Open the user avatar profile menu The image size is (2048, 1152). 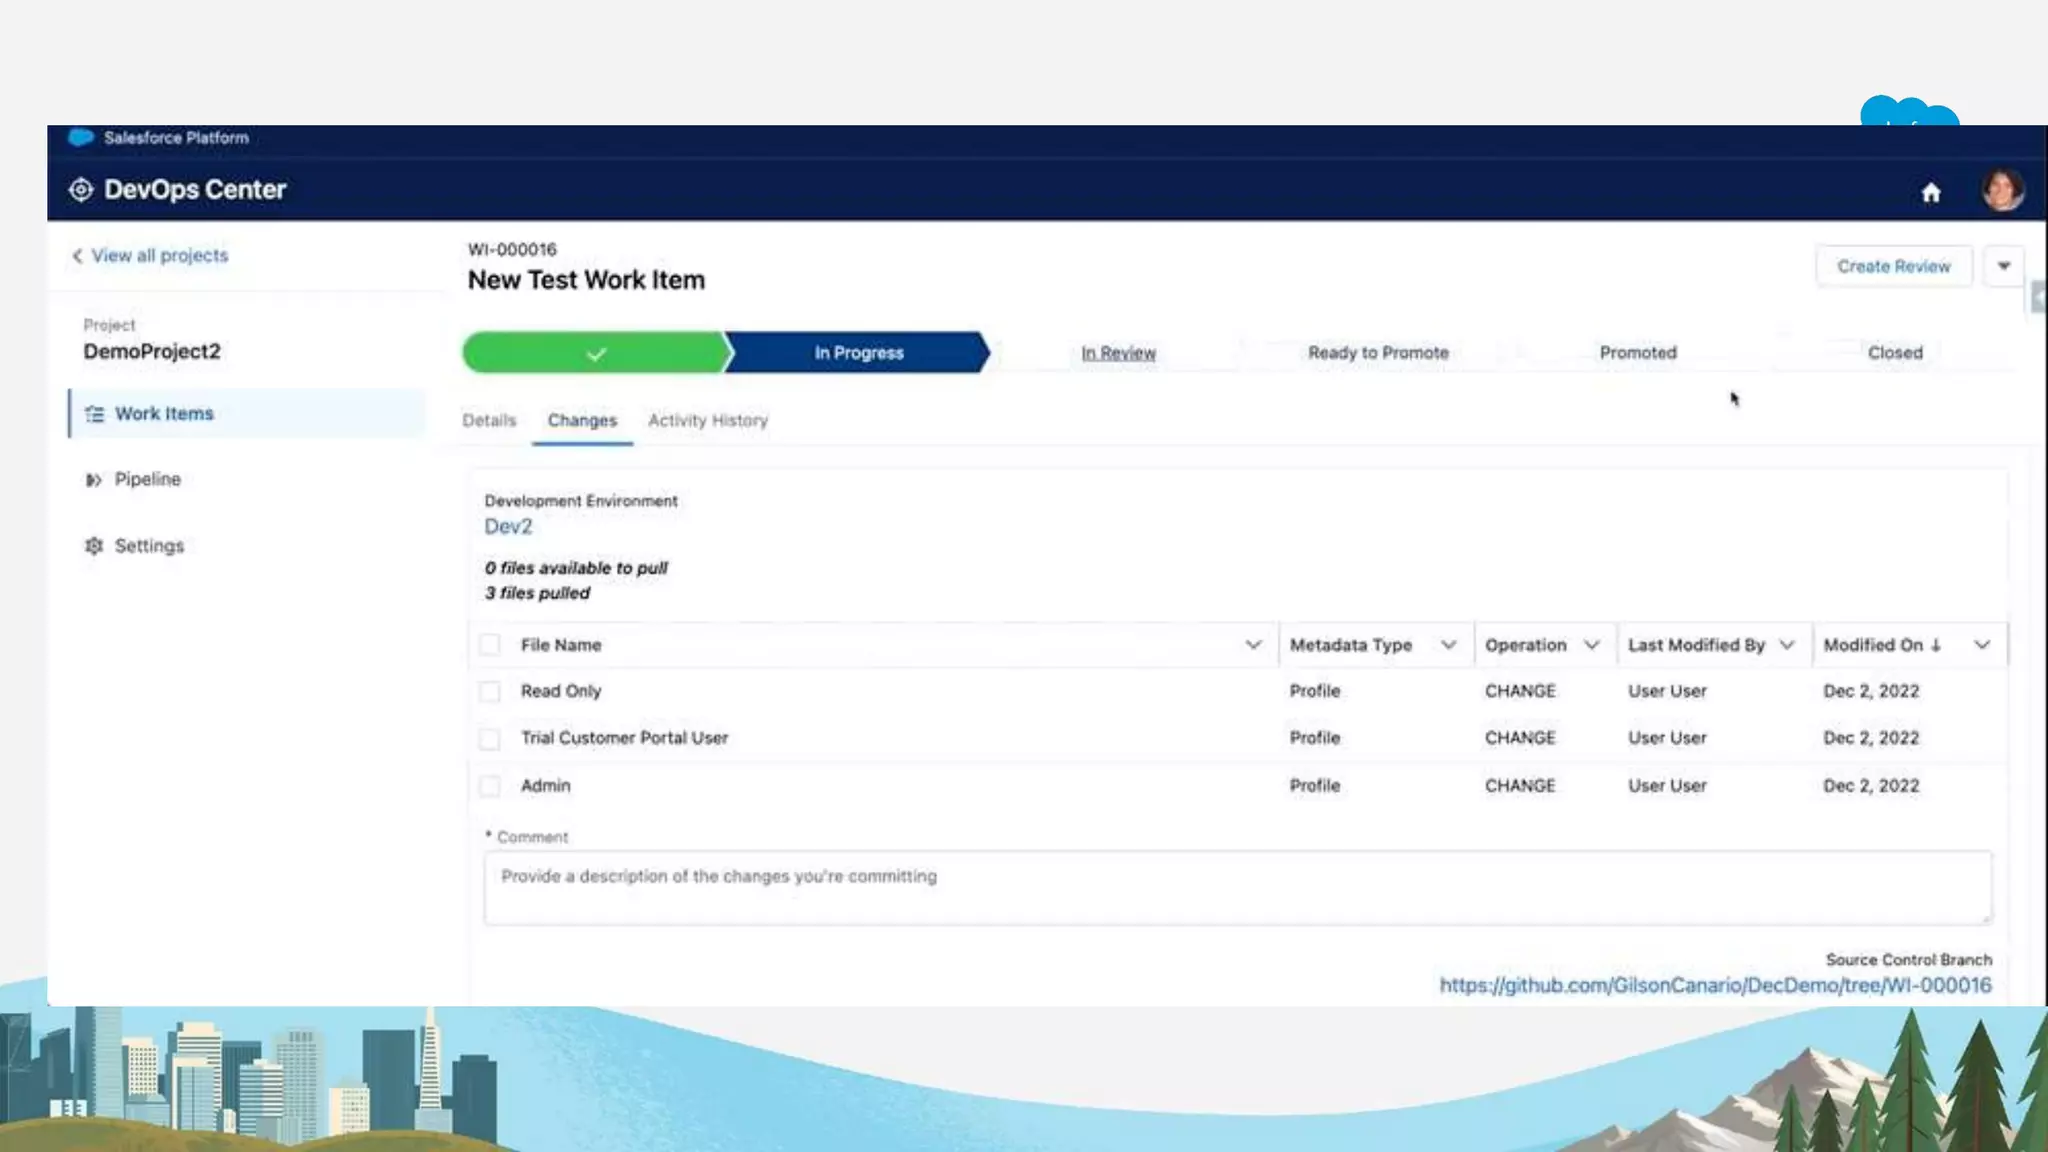pos(2002,190)
